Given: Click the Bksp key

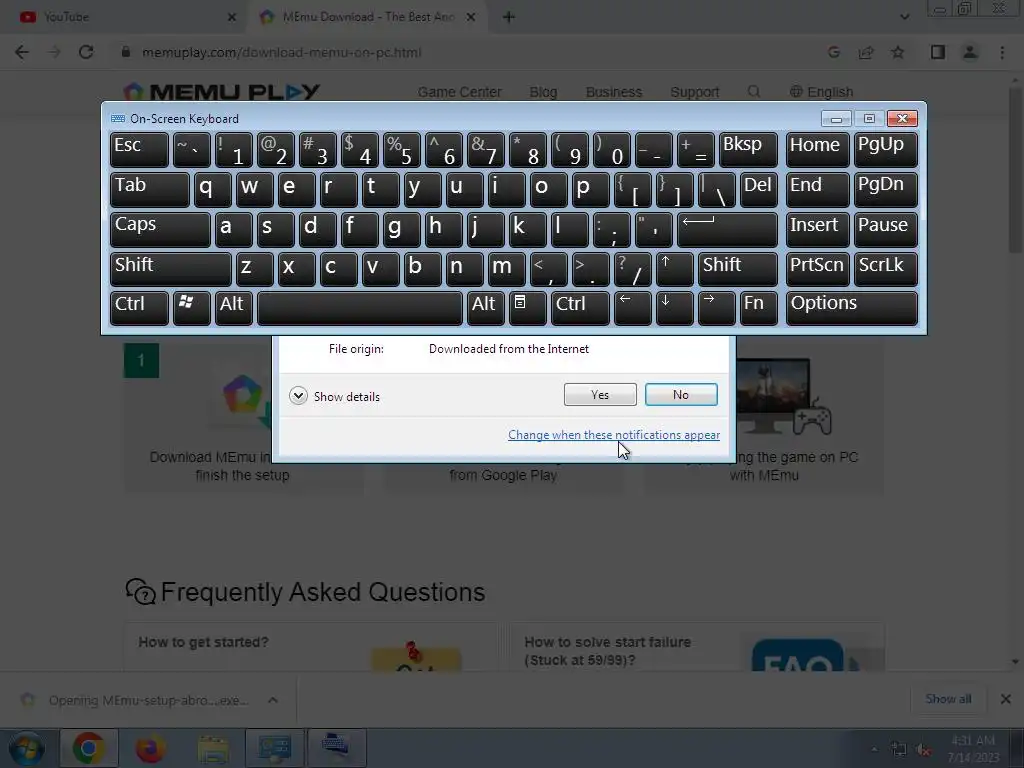Looking at the screenshot, I should tap(748, 150).
